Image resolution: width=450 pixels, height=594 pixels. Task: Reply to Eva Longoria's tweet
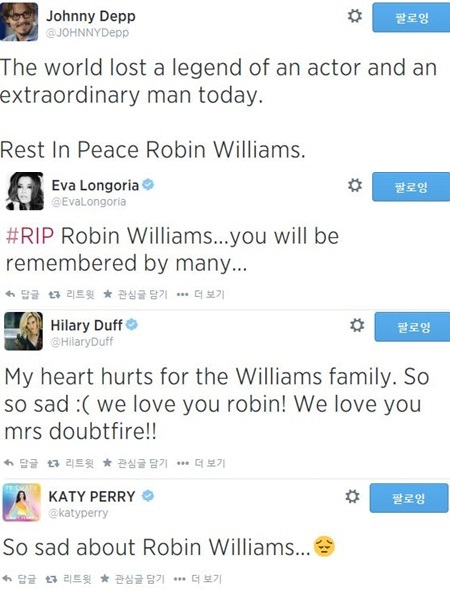coord(22,294)
